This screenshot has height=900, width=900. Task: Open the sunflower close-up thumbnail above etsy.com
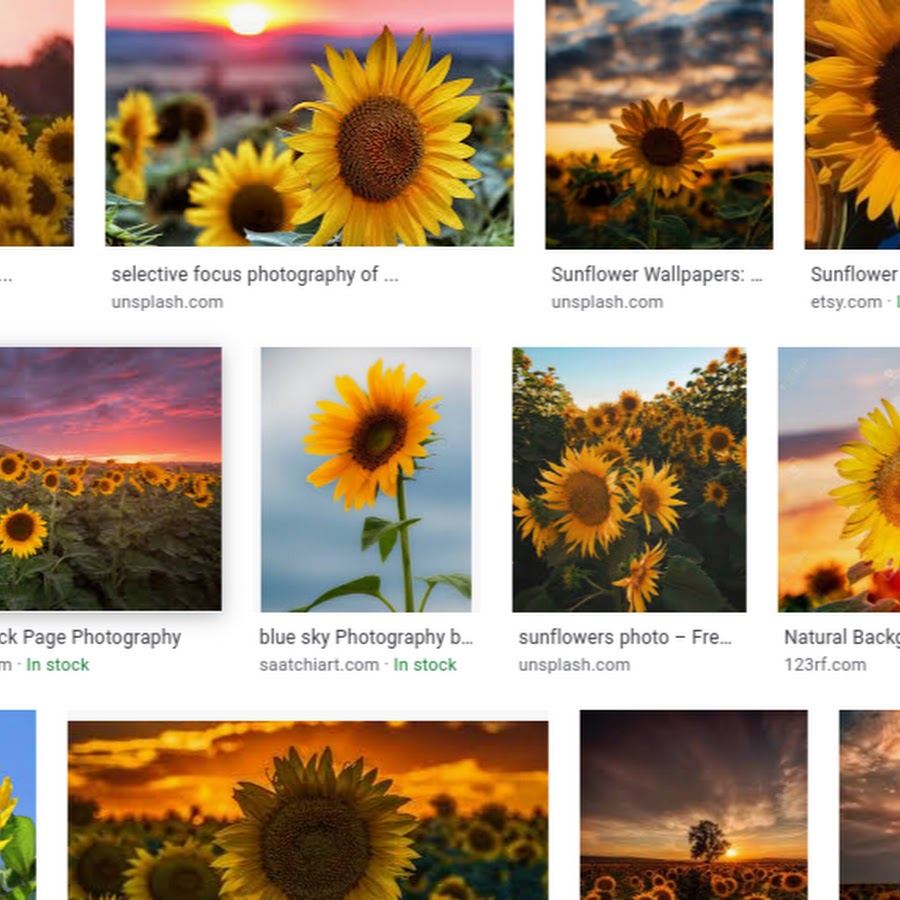[x=852, y=124]
